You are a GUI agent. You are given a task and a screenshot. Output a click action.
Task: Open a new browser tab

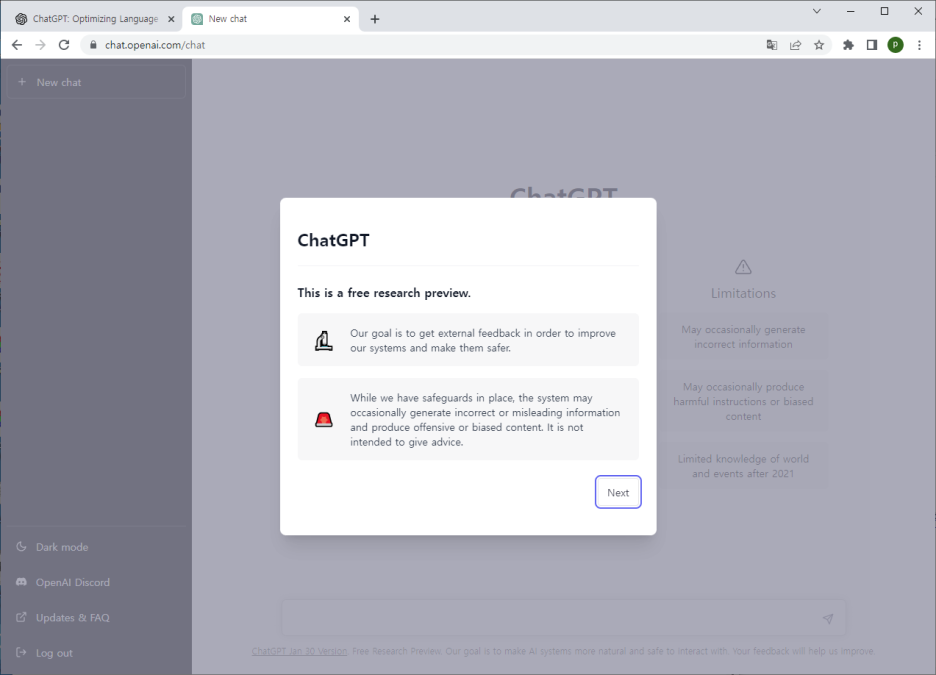point(375,19)
